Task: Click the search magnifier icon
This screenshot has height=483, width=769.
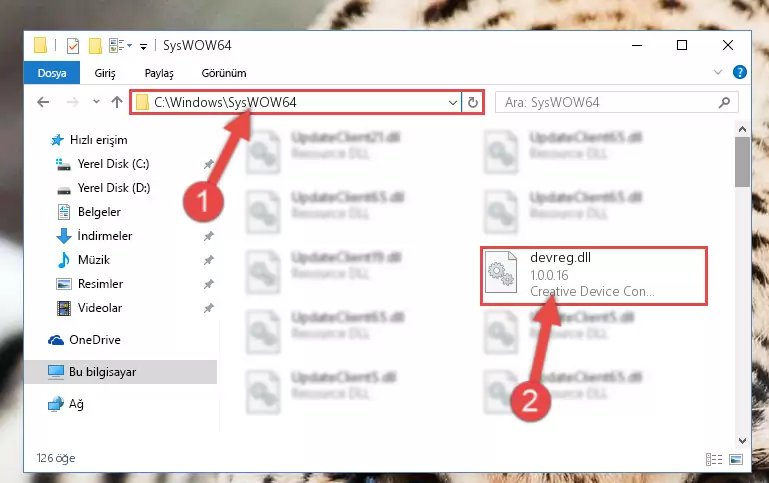Action: point(724,102)
